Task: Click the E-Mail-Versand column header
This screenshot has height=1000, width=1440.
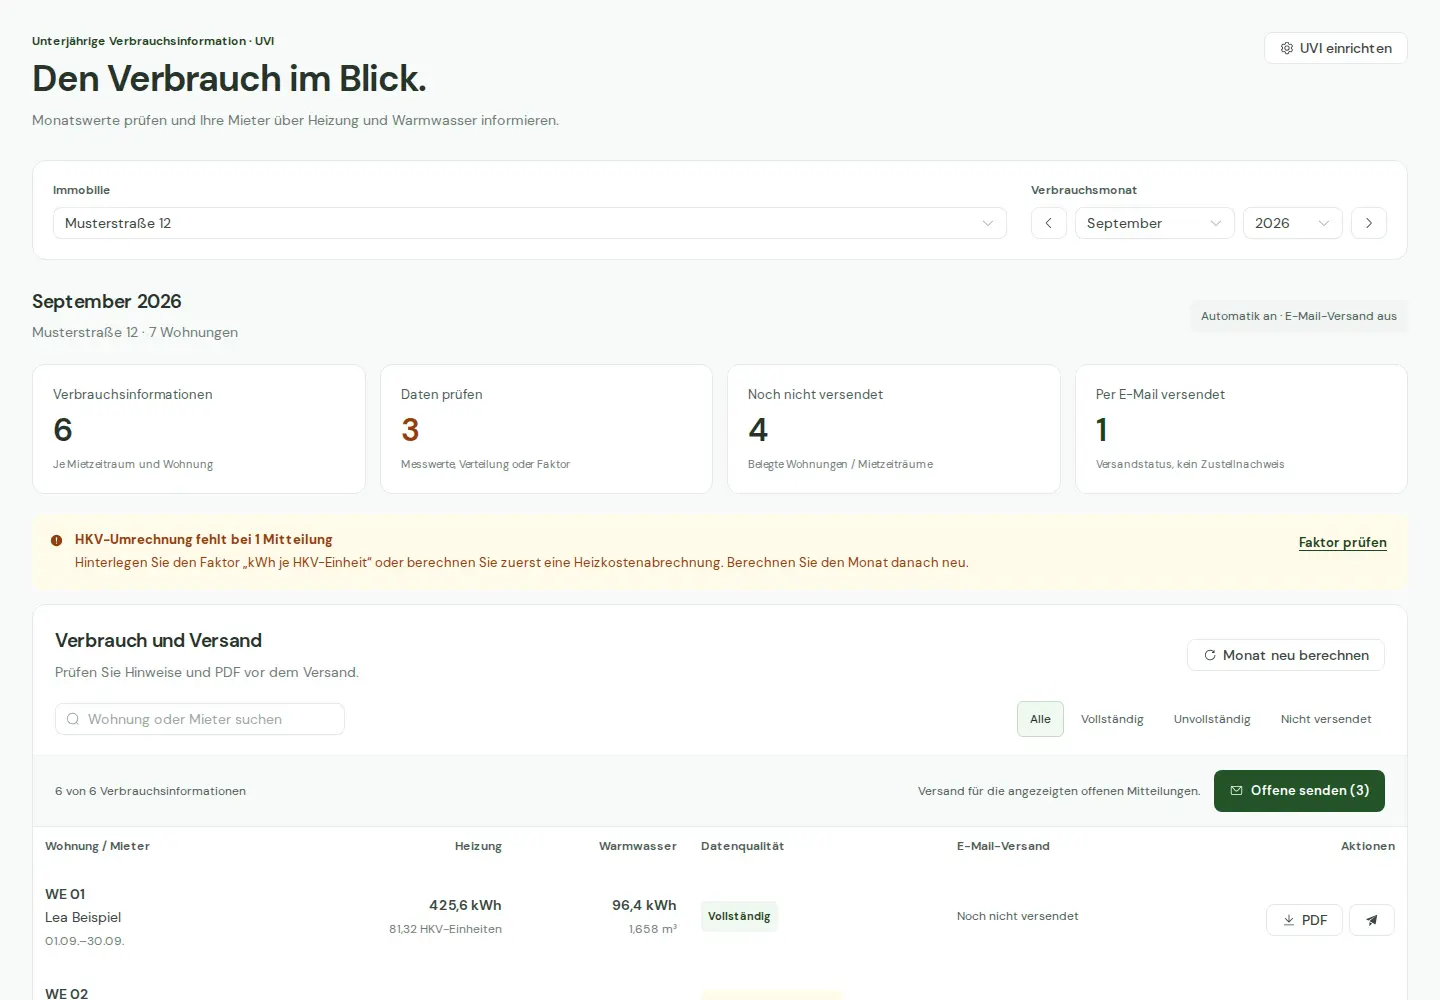Action: 1003,846
